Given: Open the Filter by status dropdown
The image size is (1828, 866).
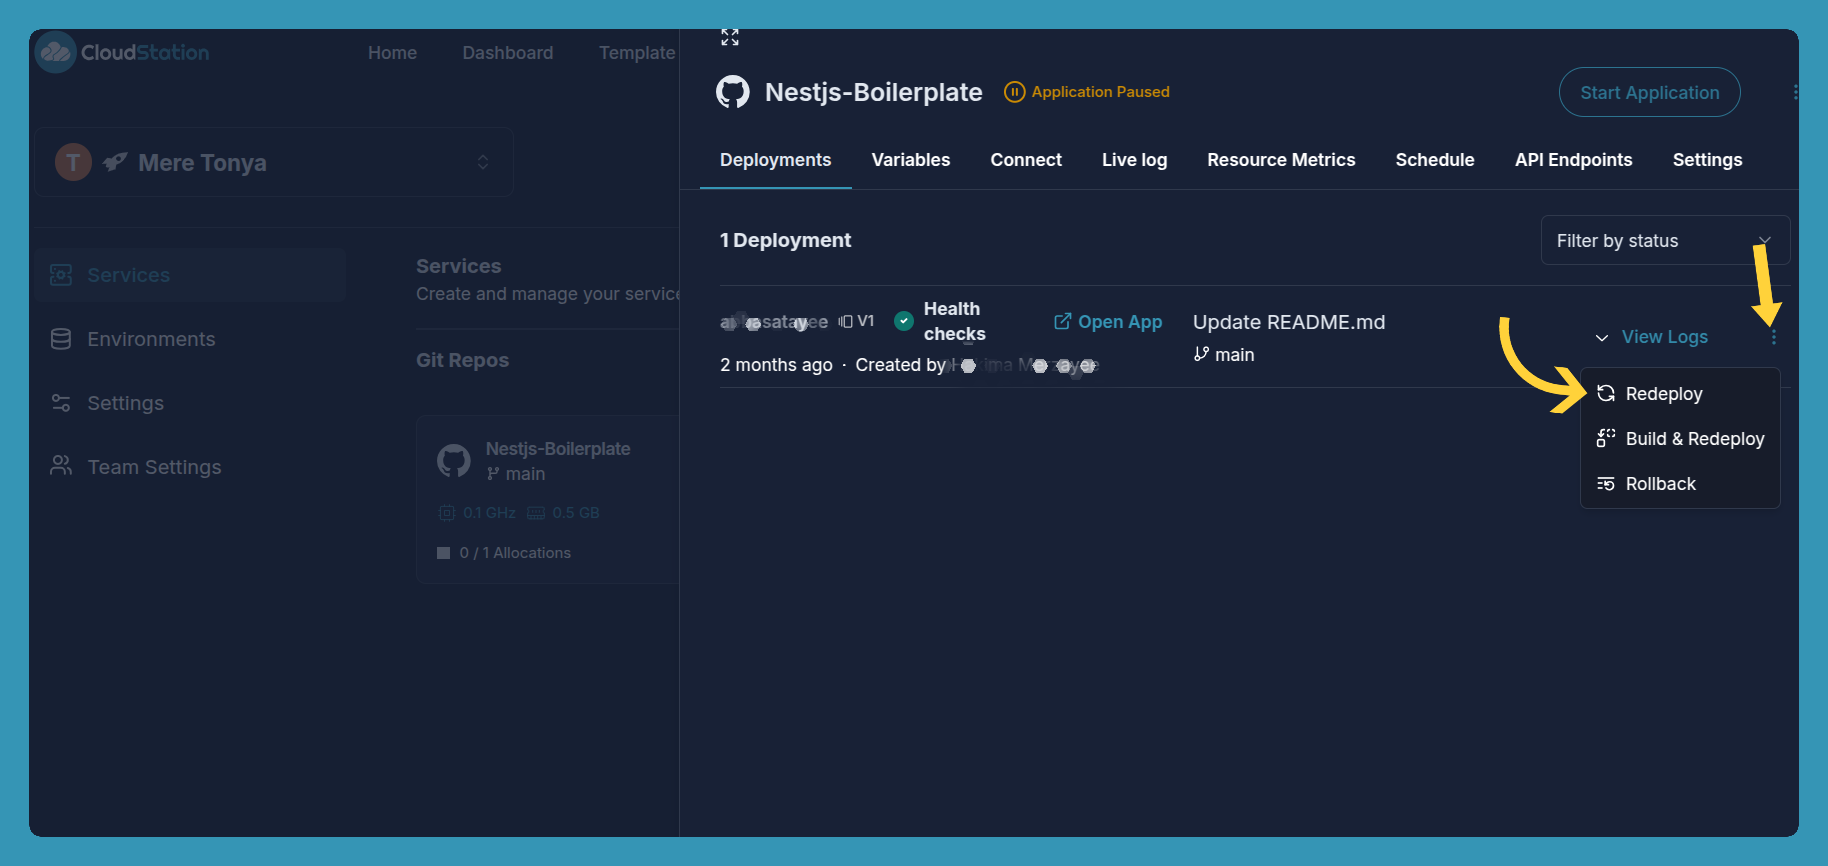Looking at the screenshot, I should point(1665,240).
